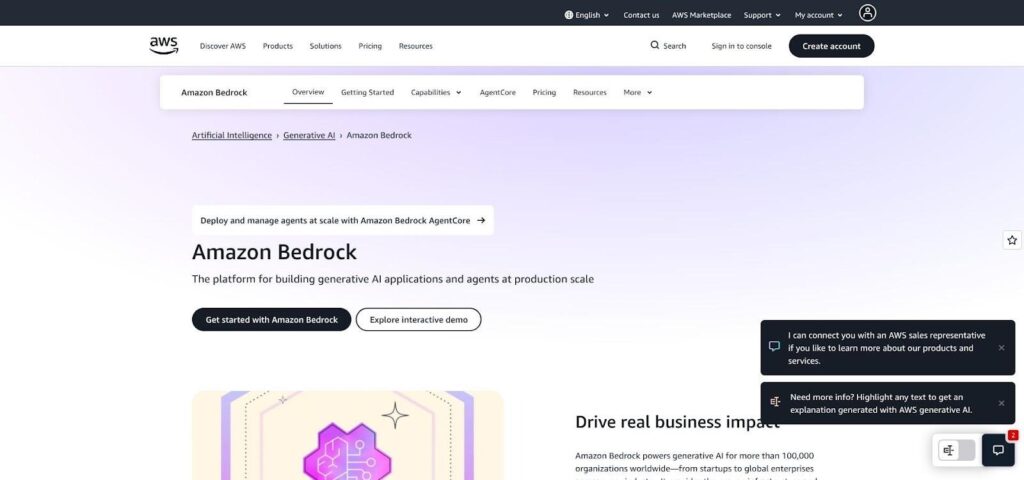Close the 'Need more info?' notification

[1001, 403]
